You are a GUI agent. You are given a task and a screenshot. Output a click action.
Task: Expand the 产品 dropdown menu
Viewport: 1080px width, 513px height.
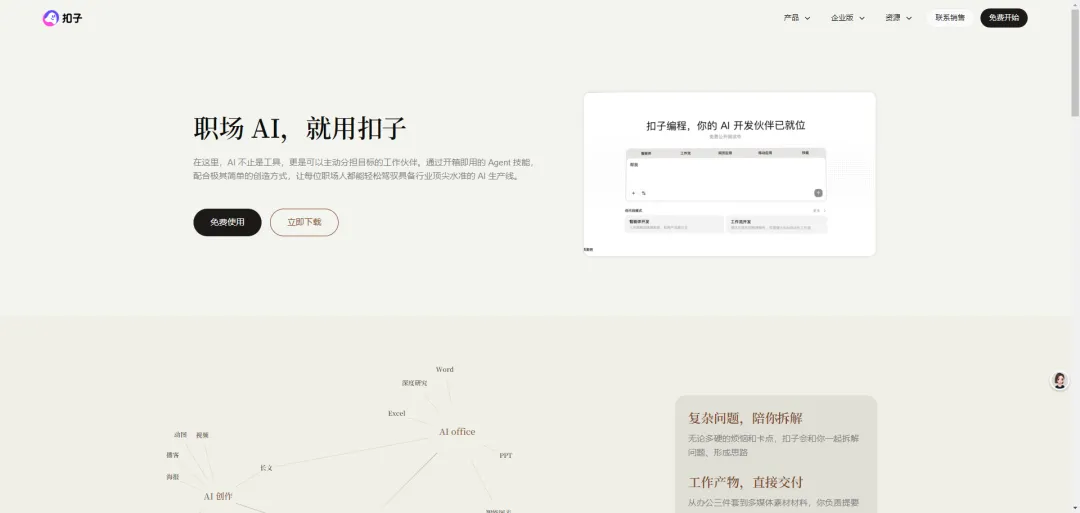pyautogui.click(x=797, y=18)
